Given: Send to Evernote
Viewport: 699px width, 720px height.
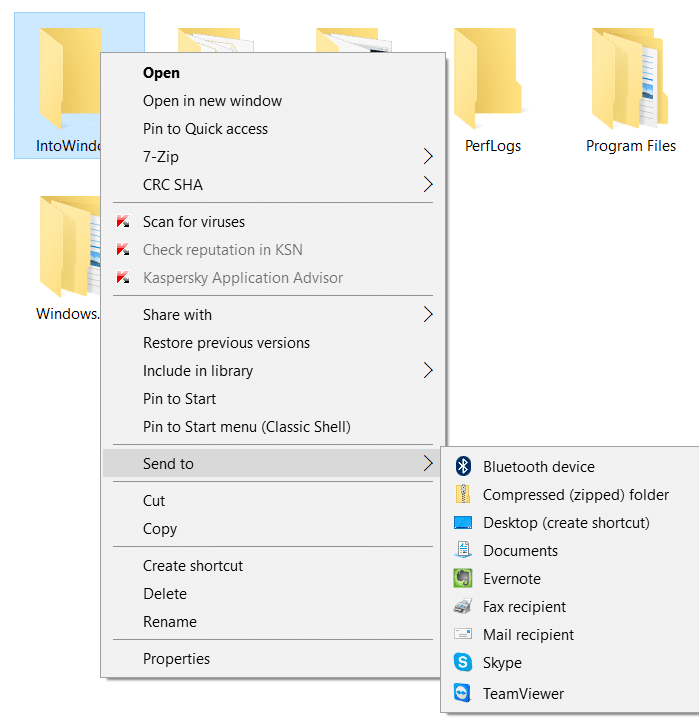Looking at the screenshot, I should click(x=570, y=579).
